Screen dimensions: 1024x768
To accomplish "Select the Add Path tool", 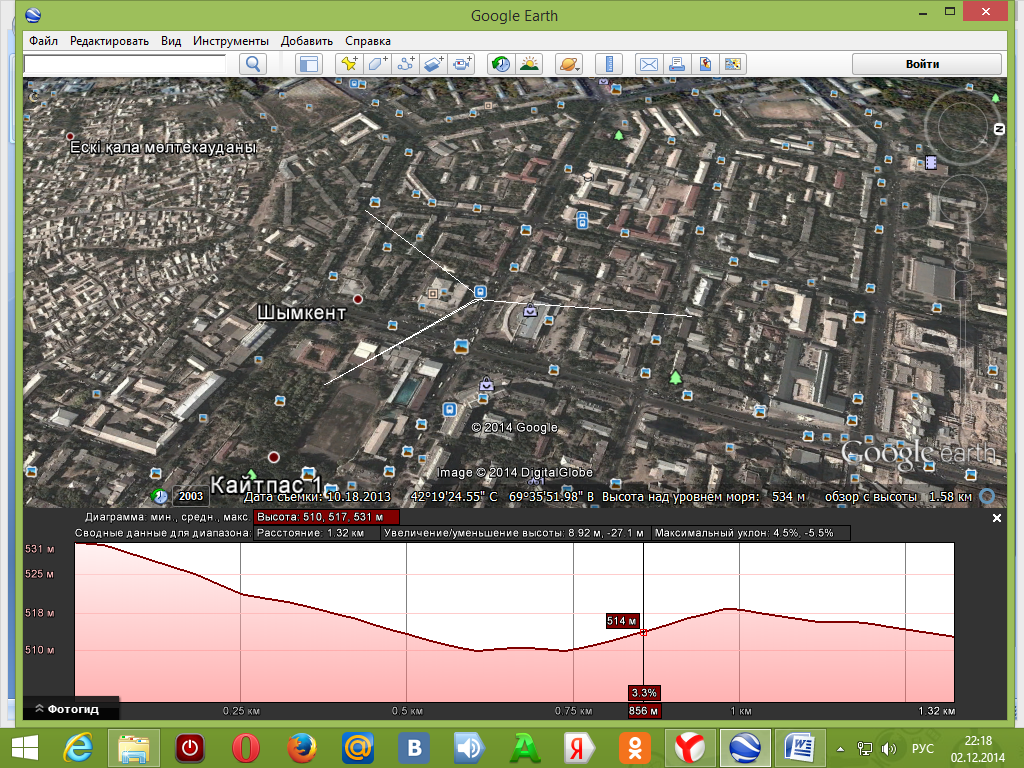I will click(x=406, y=64).
